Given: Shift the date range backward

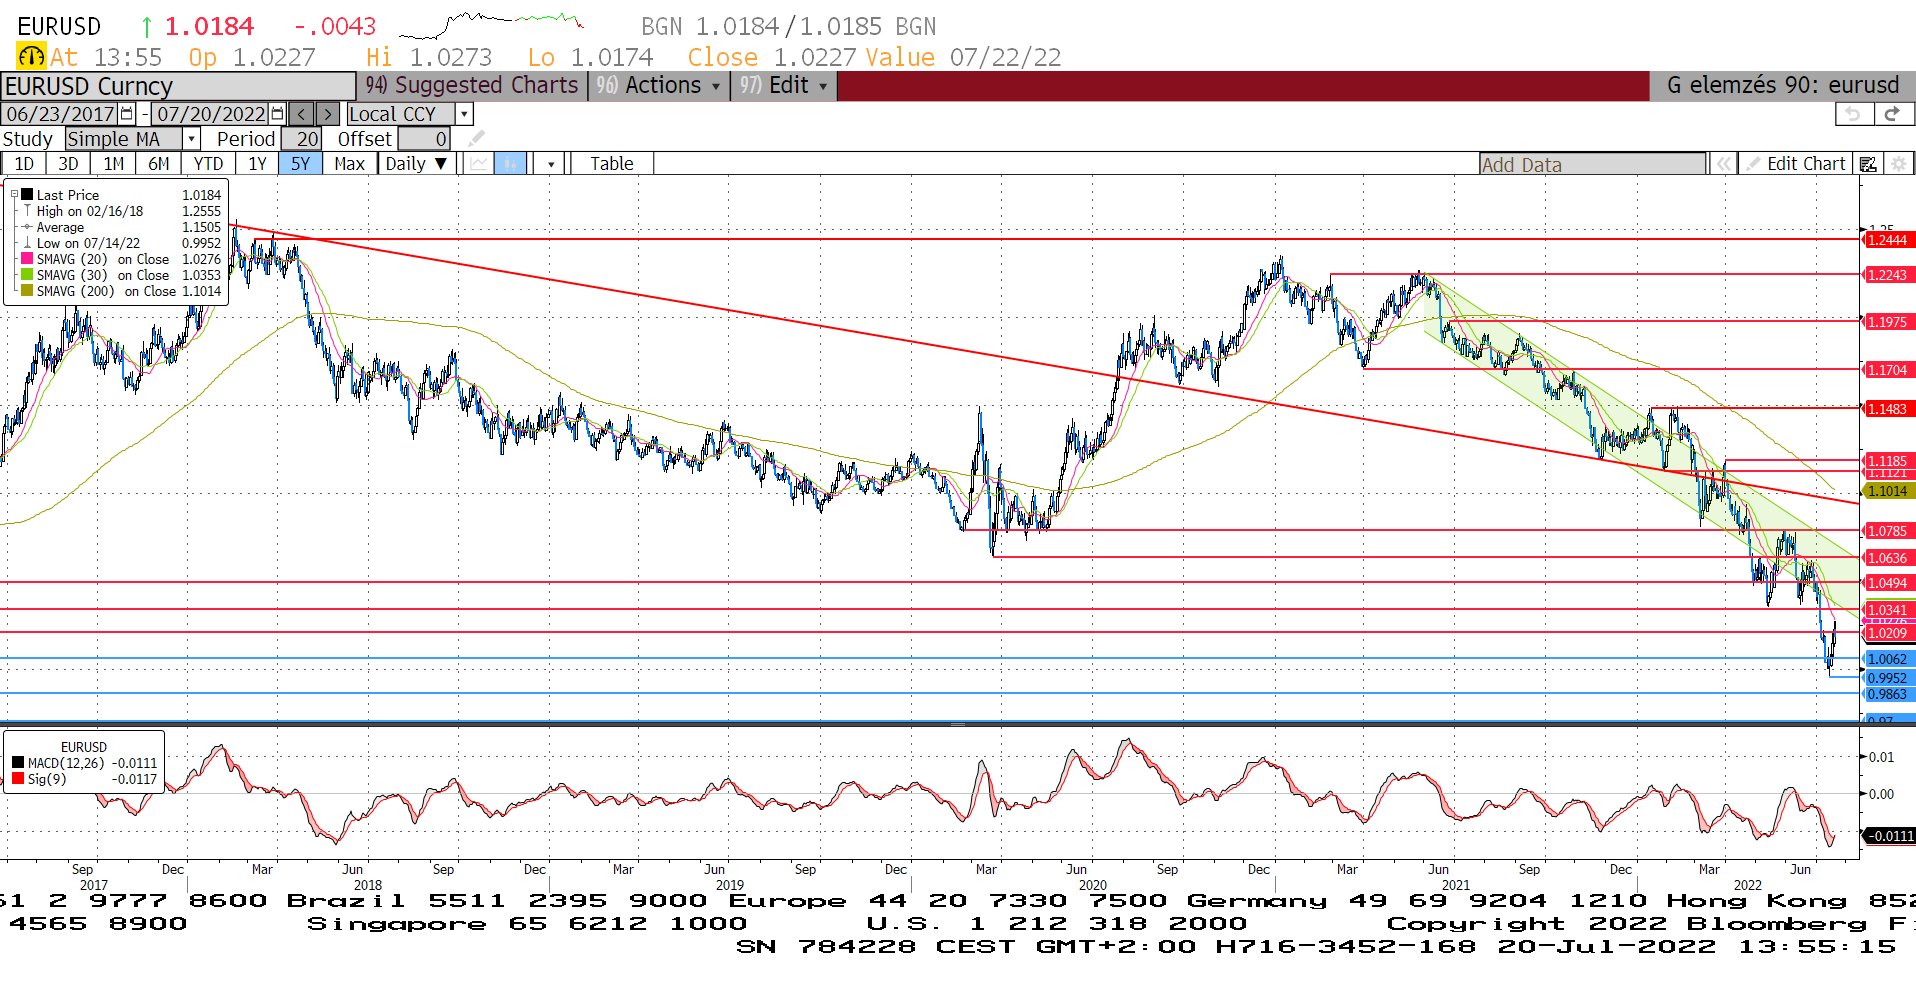Looking at the screenshot, I should 301,114.
